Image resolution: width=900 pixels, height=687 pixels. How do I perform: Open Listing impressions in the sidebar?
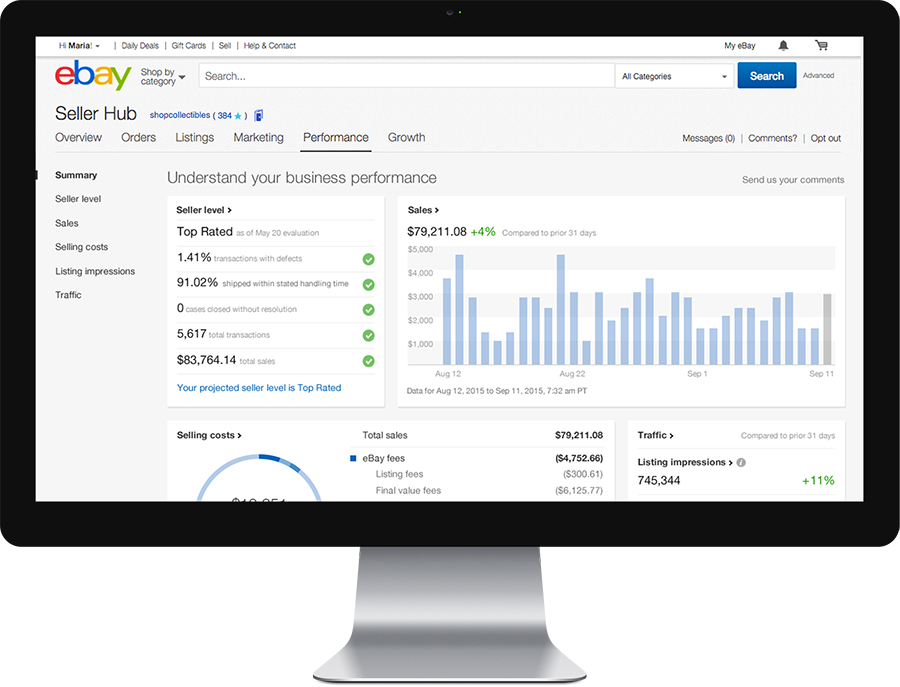click(95, 271)
